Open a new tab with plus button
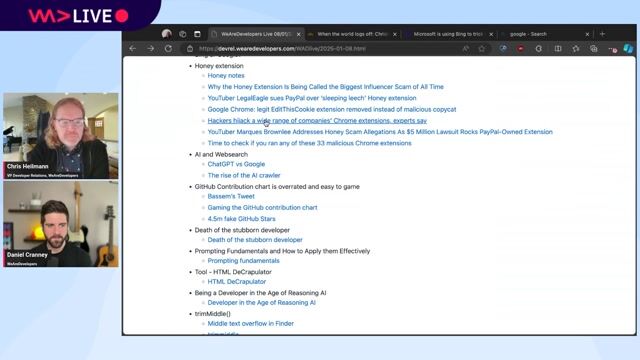The width and height of the screenshot is (640, 360). coord(602,34)
